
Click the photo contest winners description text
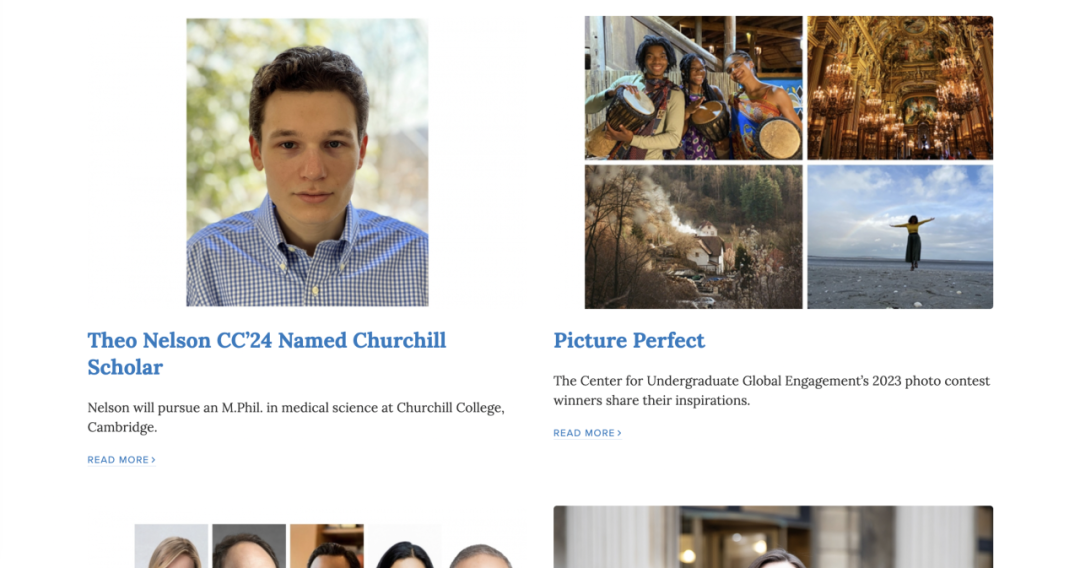pos(771,390)
